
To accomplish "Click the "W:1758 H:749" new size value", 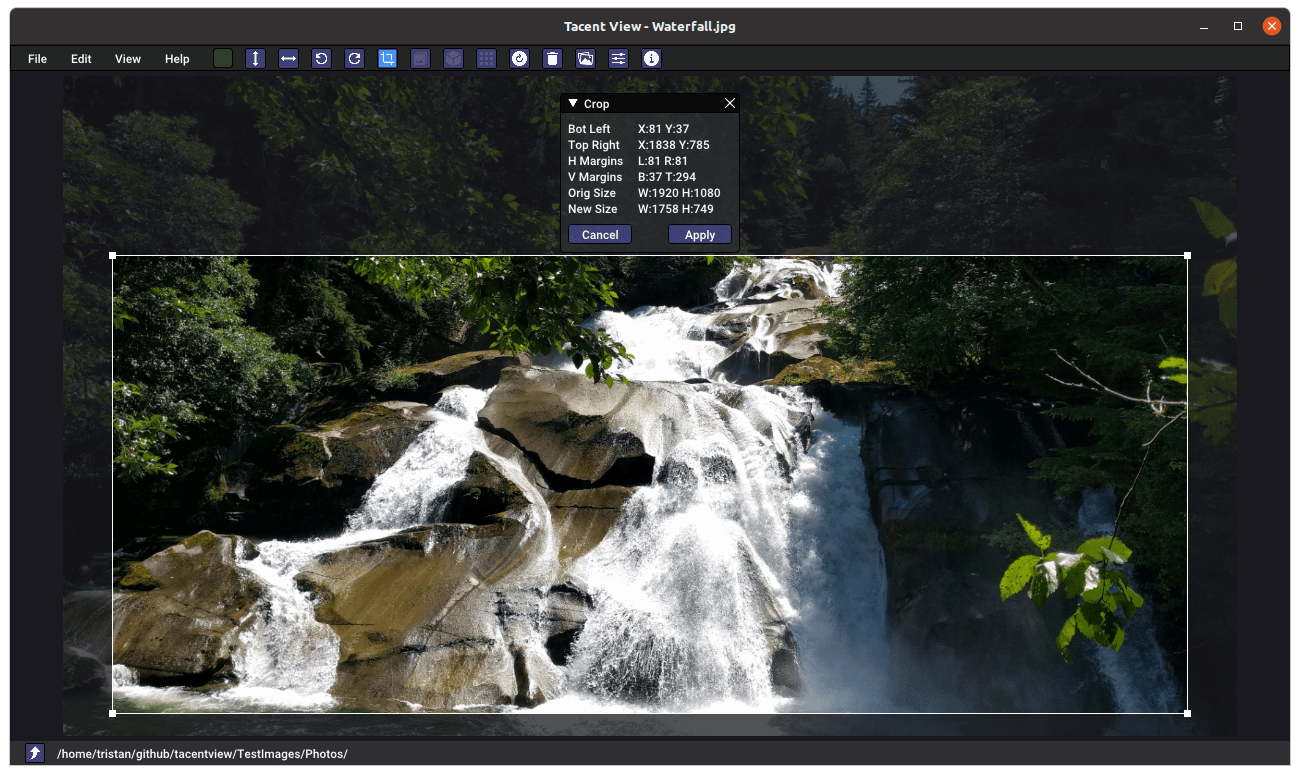I will pos(675,209).
